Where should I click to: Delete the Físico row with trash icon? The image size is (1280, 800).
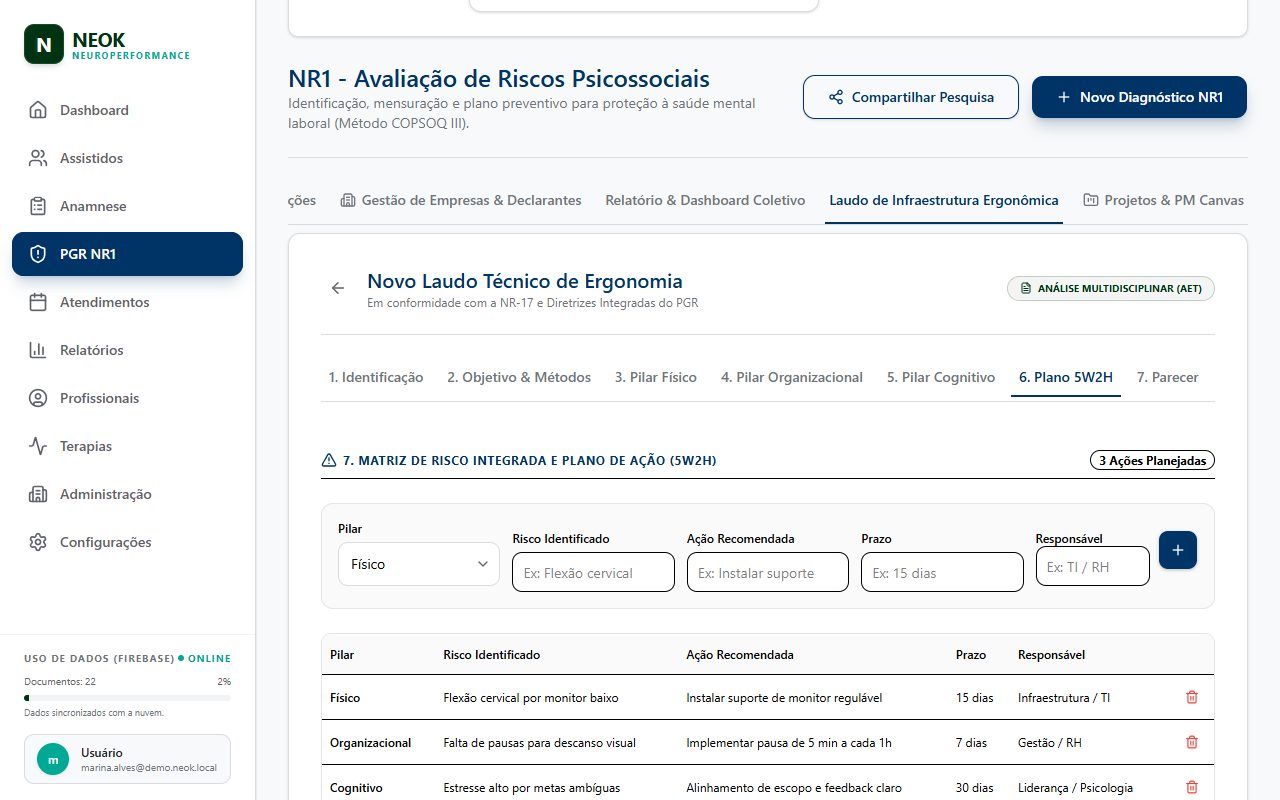pyautogui.click(x=1191, y=697)
